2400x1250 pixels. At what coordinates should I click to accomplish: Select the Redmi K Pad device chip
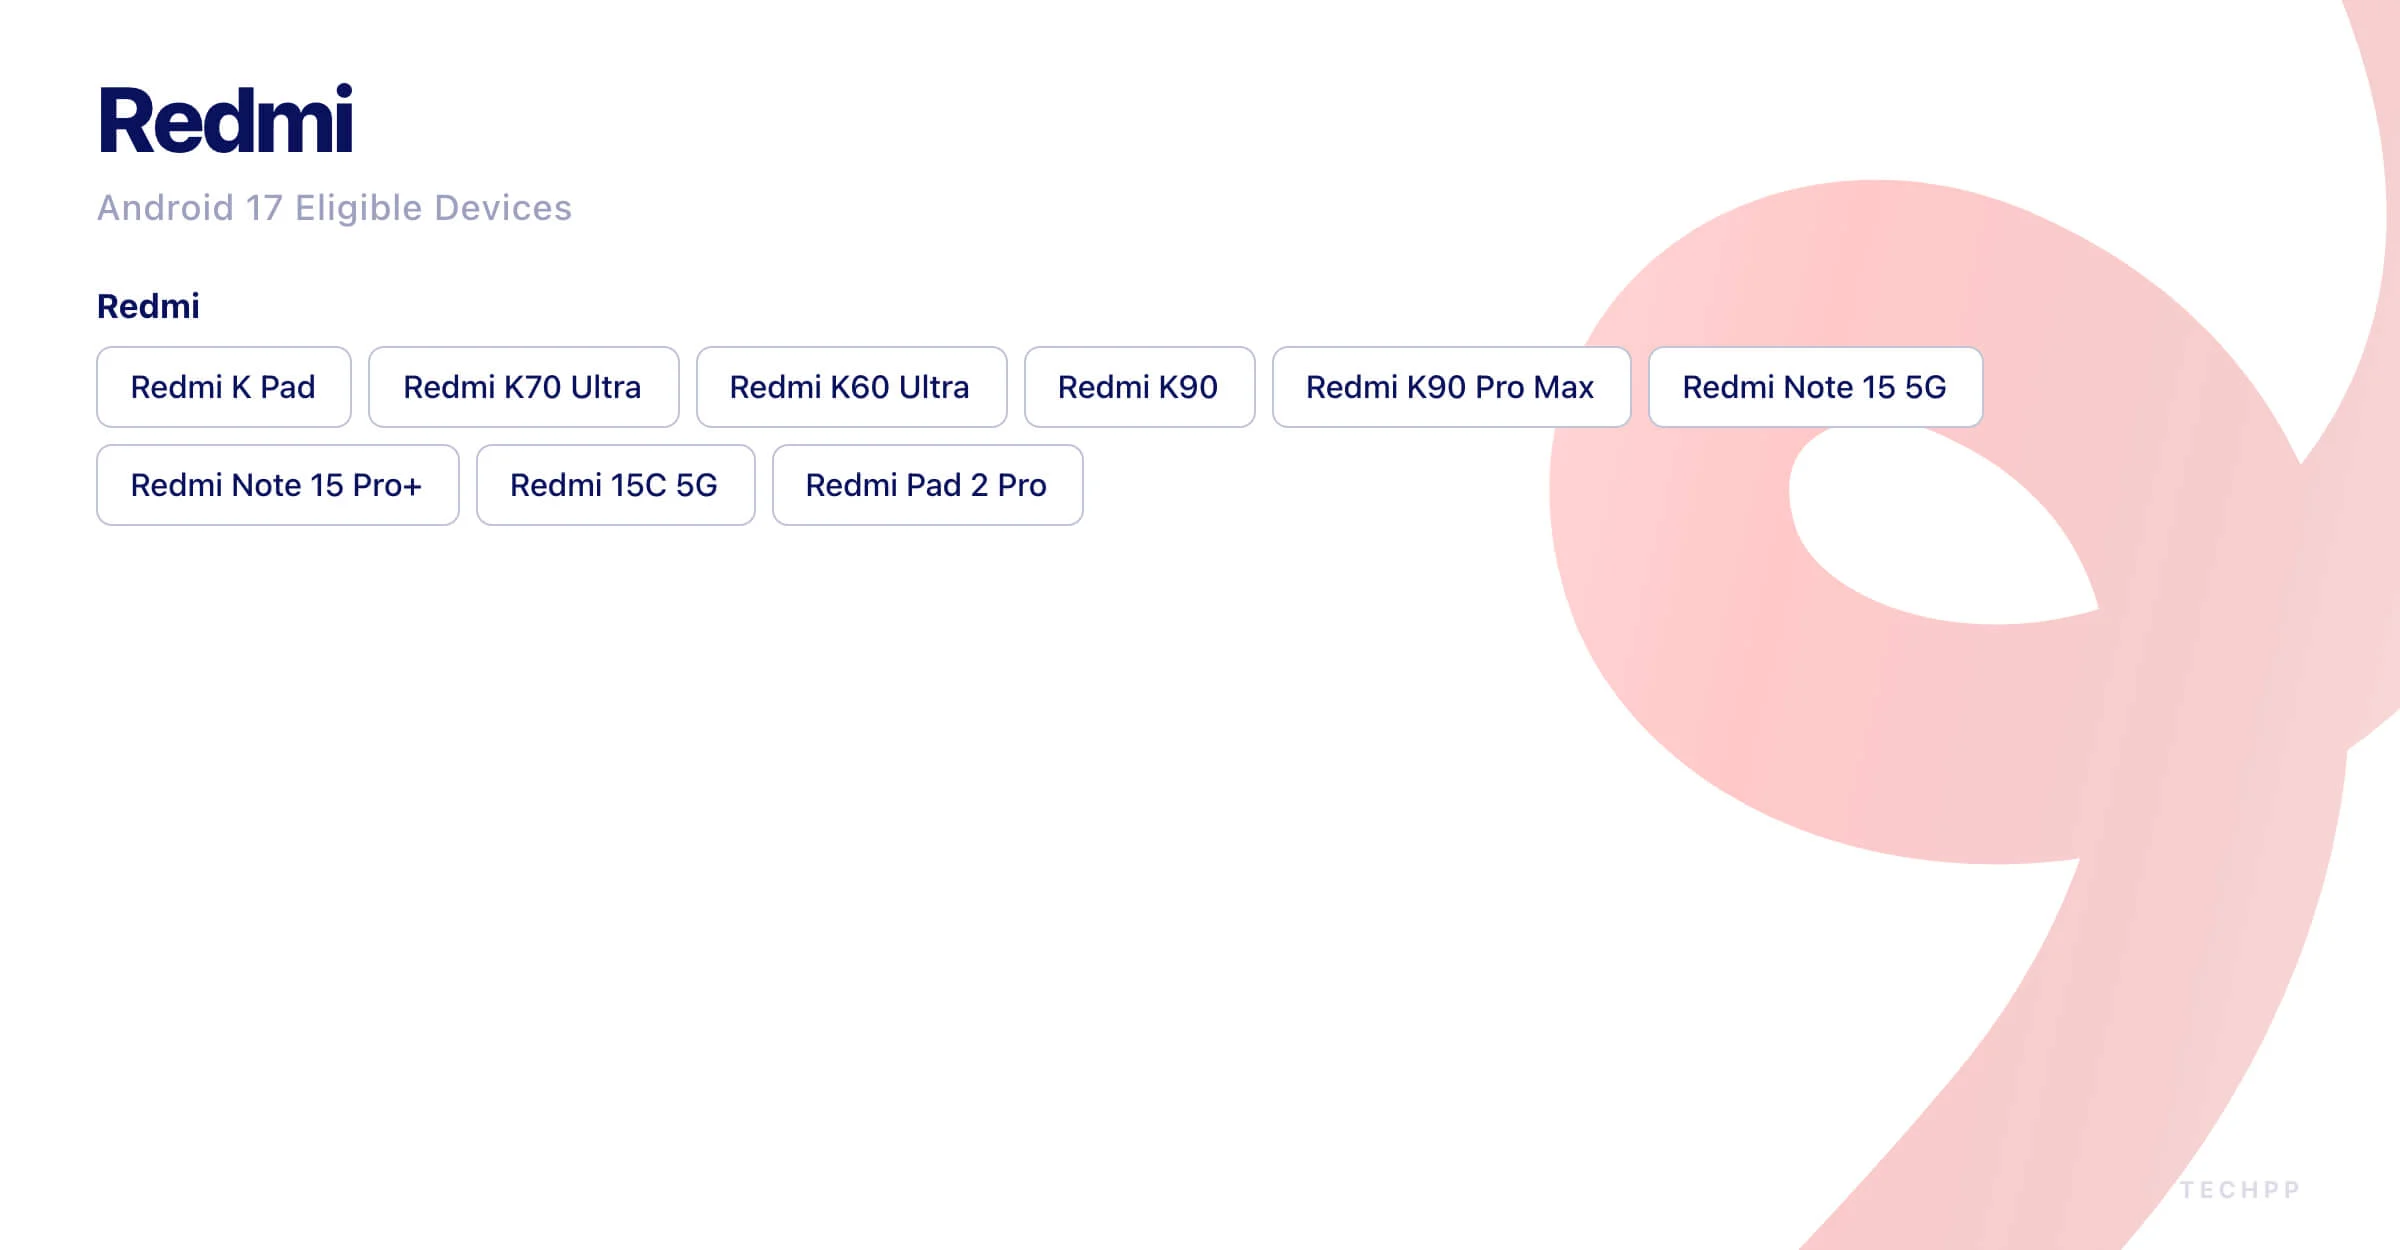223,387
